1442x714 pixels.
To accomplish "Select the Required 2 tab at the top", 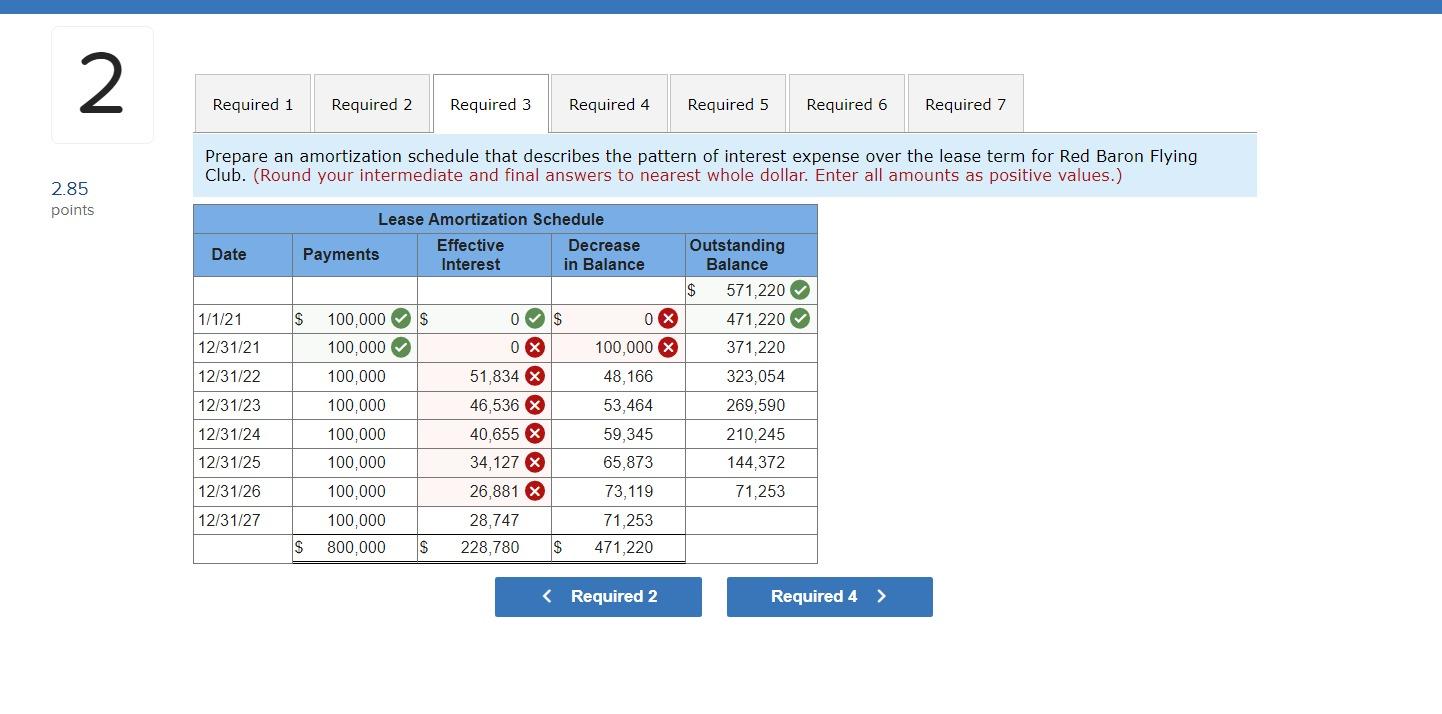I will [x=371, y=103].
